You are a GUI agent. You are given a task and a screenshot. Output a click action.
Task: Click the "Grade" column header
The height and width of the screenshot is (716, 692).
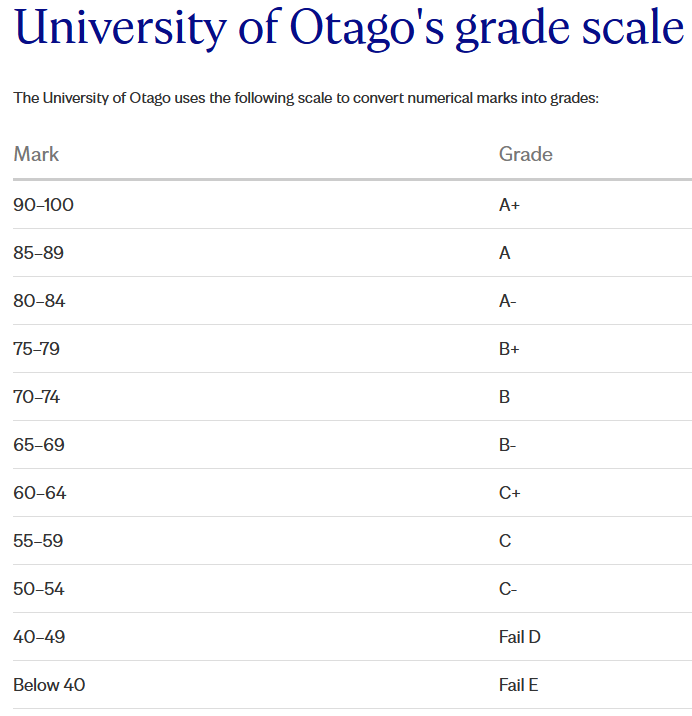click(525, 154)
